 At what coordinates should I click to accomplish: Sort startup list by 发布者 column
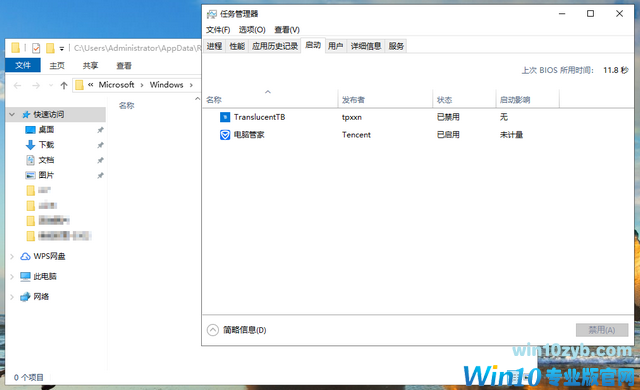coord(385,100)
